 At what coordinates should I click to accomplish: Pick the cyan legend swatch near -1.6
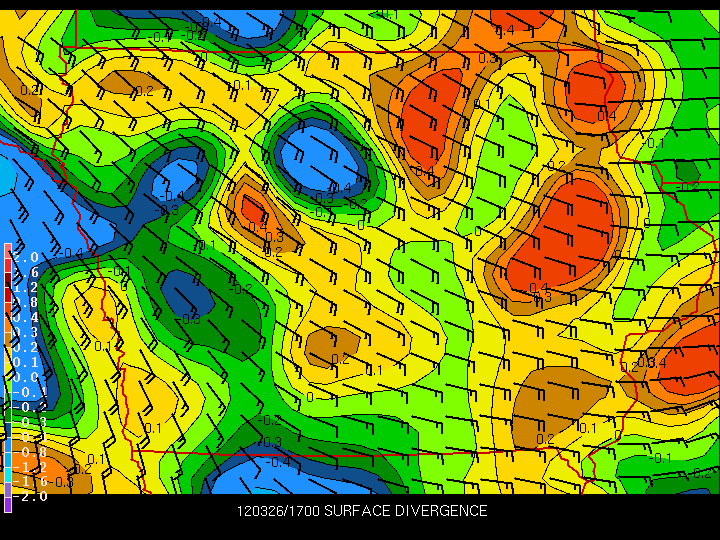(8, 475)
